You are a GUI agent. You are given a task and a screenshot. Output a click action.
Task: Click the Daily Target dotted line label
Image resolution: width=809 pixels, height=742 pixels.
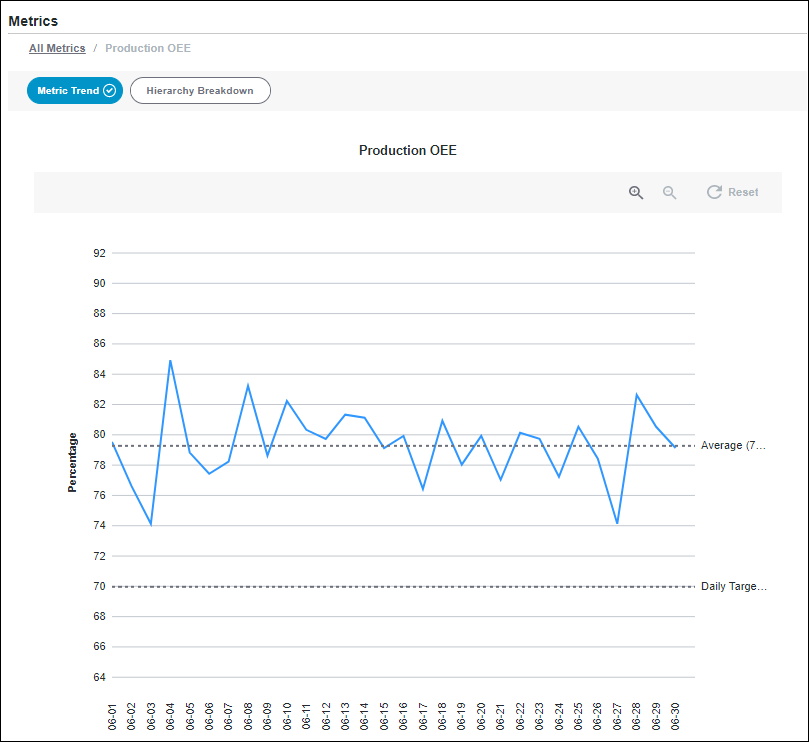click(733, 586)
